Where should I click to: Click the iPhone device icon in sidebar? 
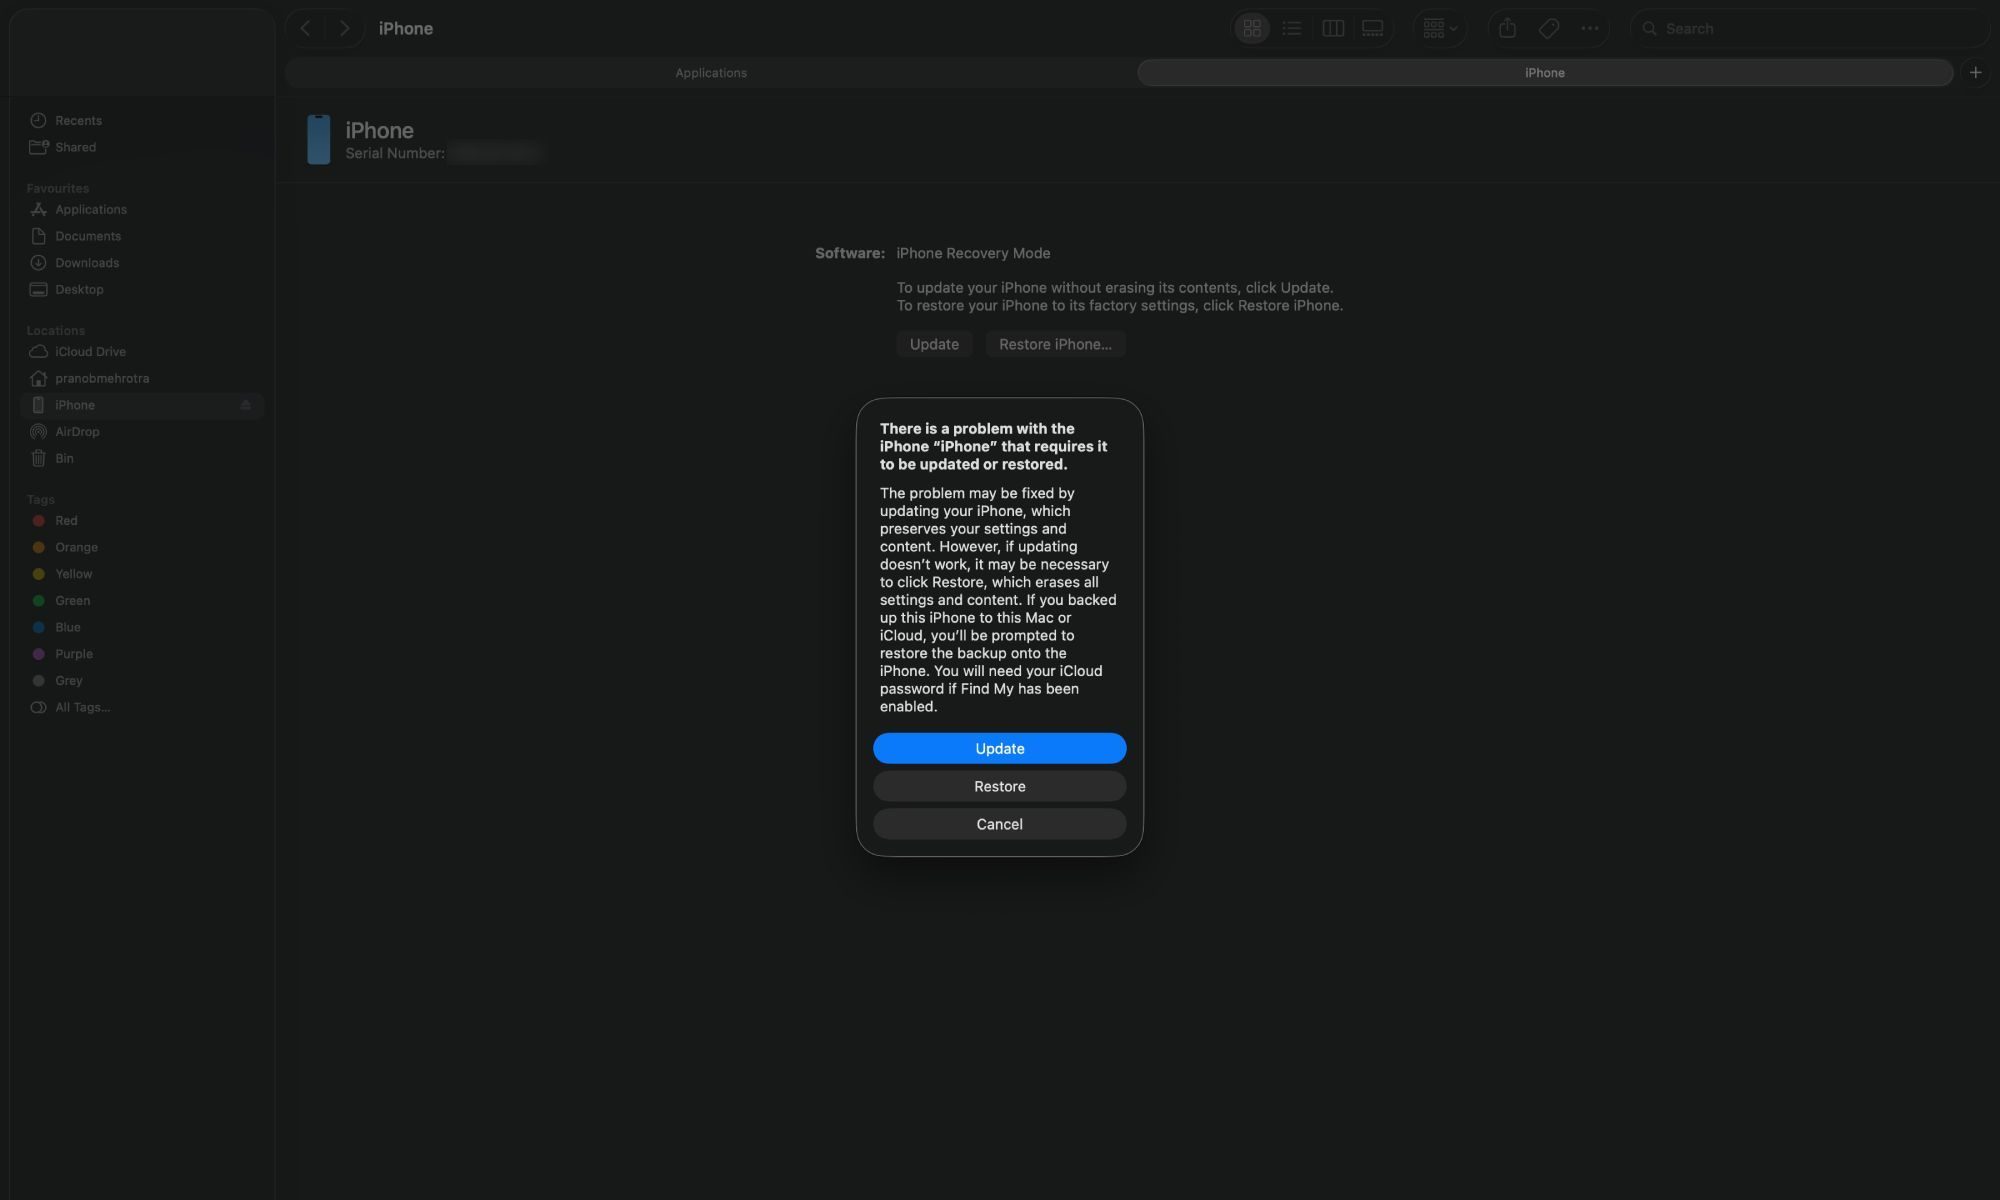pos(38,405)
